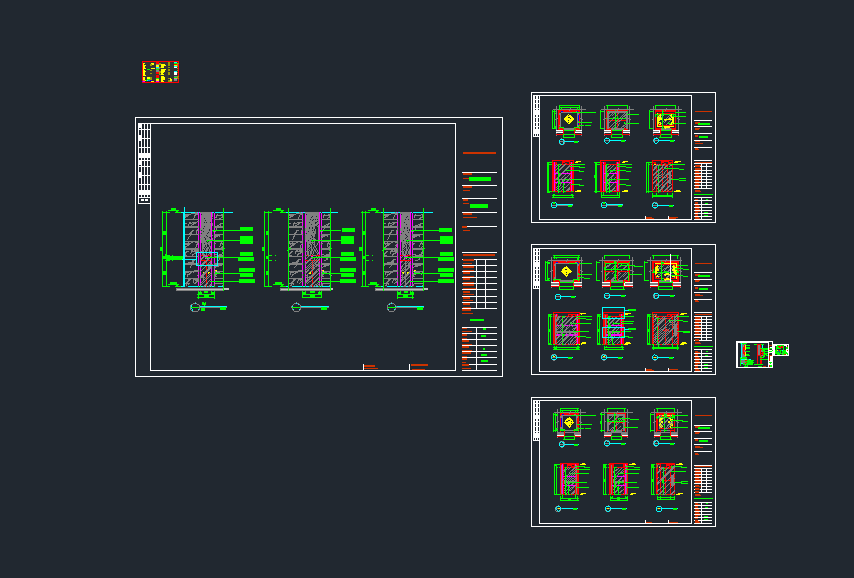This screenshot has width=854, height=578.
Task: Click the small drawing thumbnail at far right
Action: click(x=762, y=354)
